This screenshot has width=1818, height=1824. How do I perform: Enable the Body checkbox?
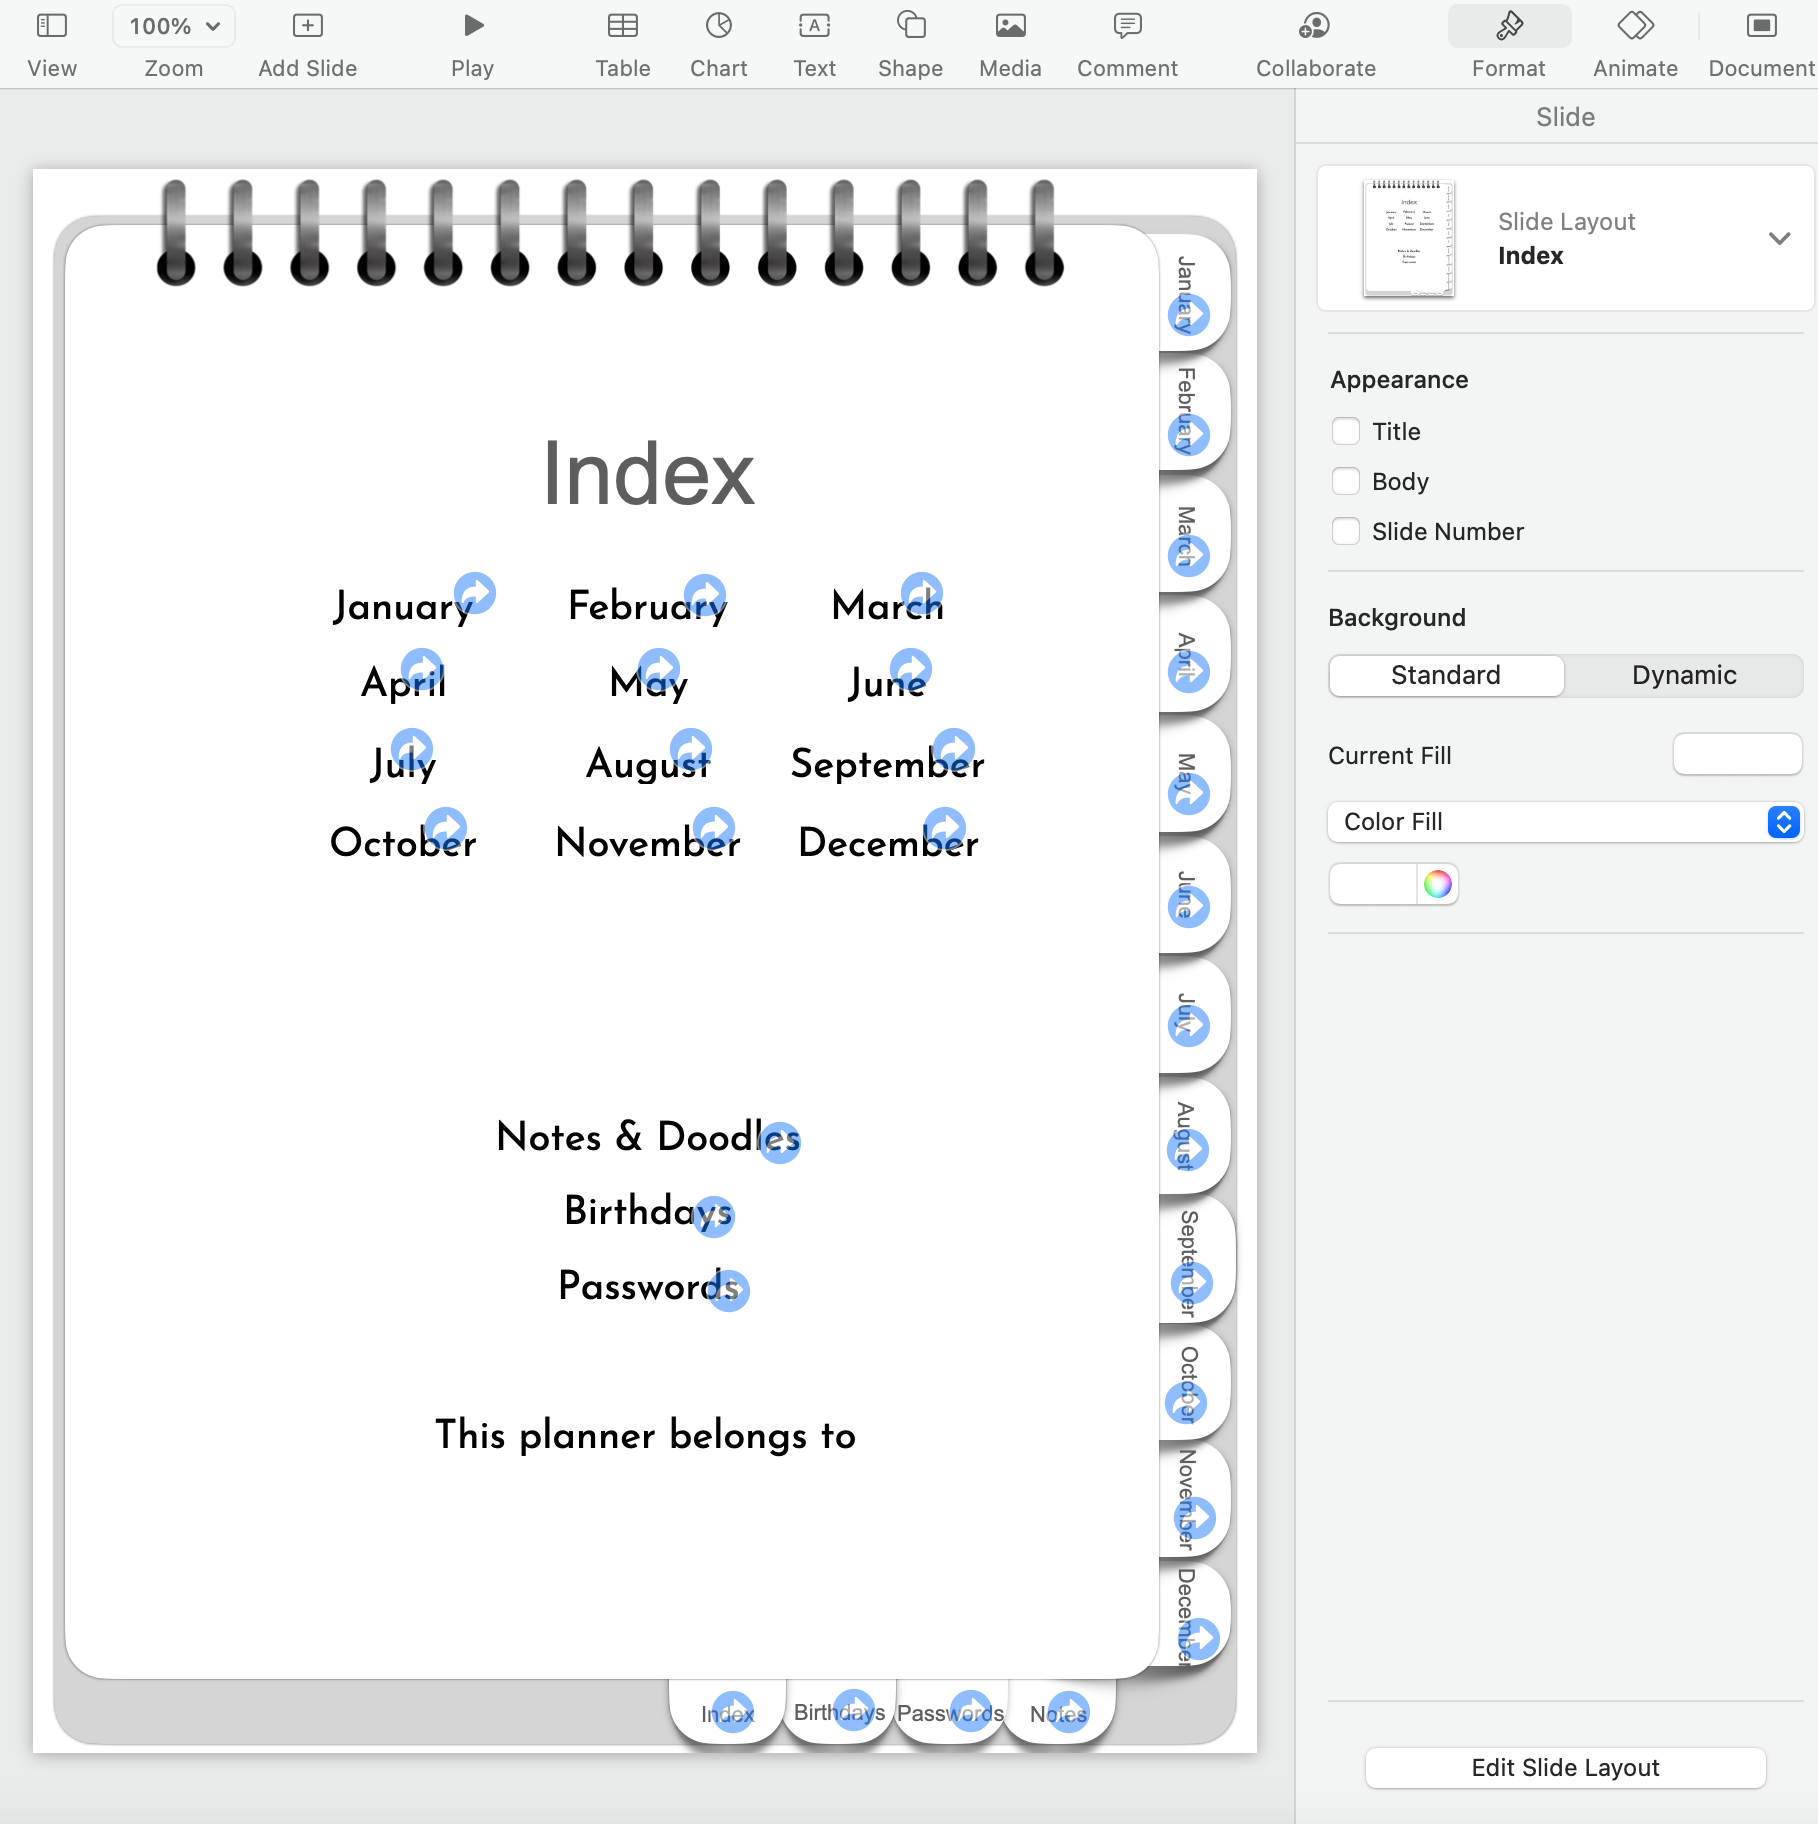[x=1346, y=482]
